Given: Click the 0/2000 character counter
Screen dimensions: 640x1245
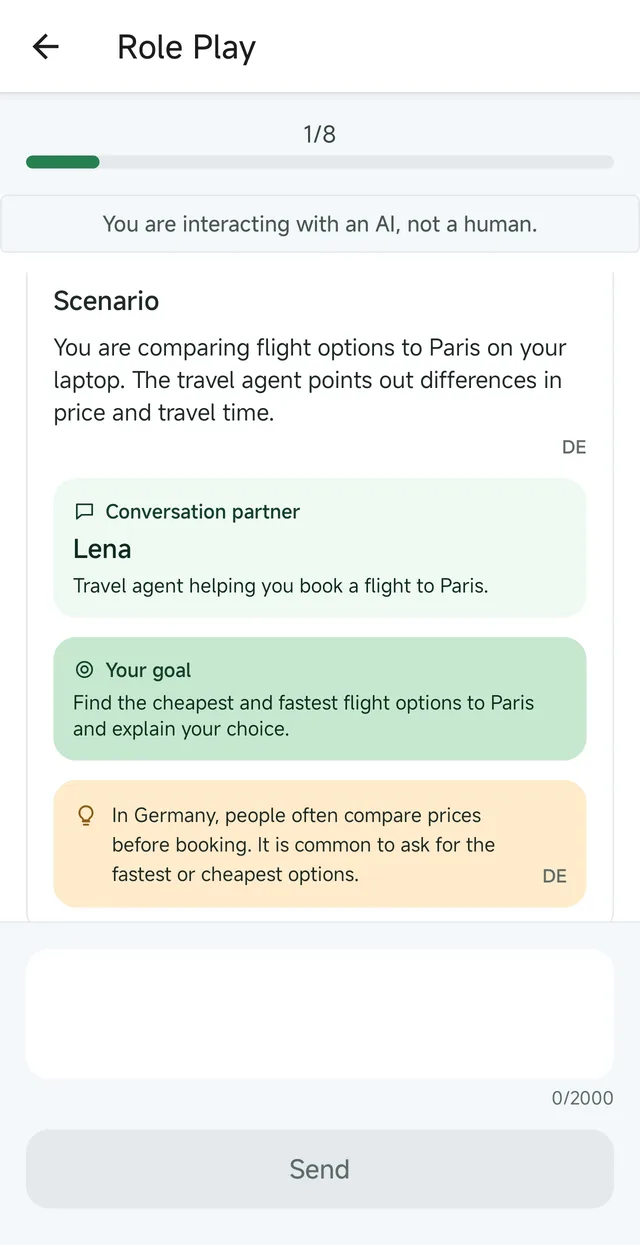Looking at the screenshot, I should coord(583,1098).
